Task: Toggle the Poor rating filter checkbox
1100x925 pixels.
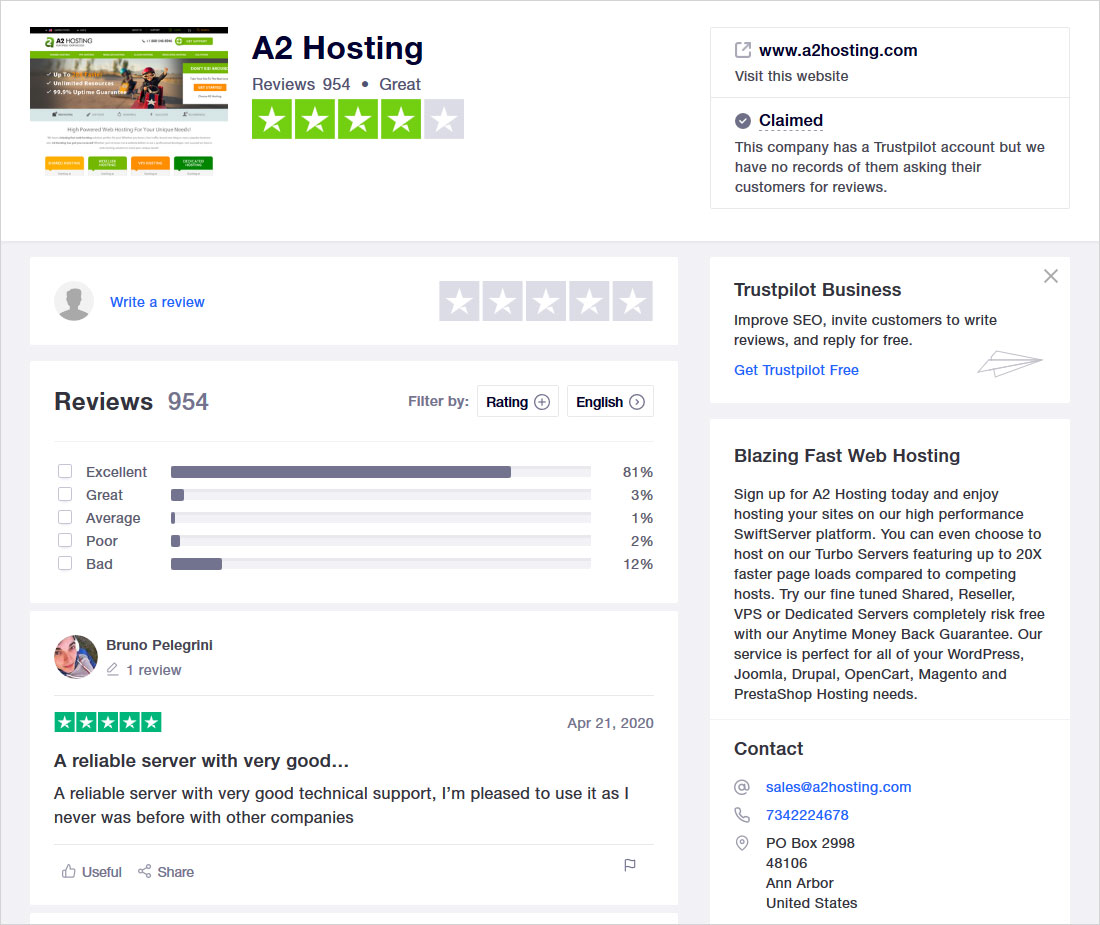Action: point(65,541)
